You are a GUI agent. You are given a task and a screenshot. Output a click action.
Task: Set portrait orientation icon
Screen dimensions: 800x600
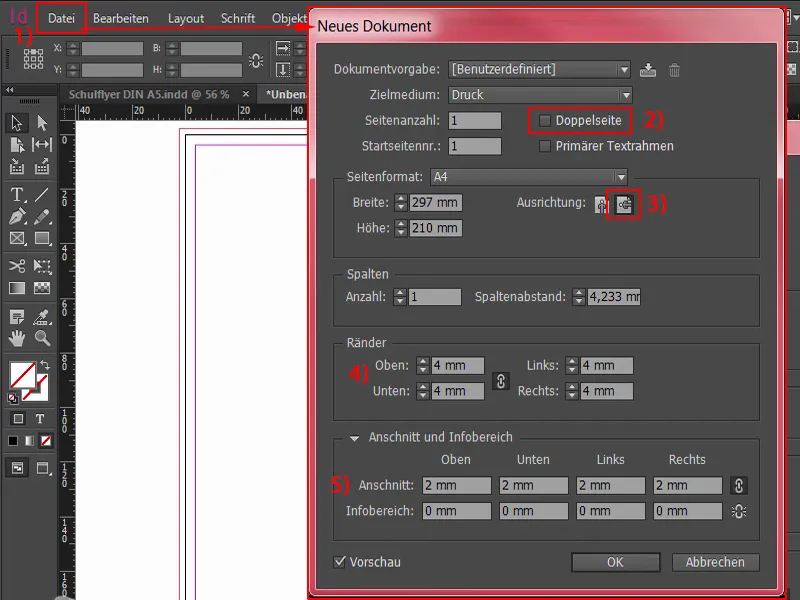pyautogui.click(x=602, y=205)
